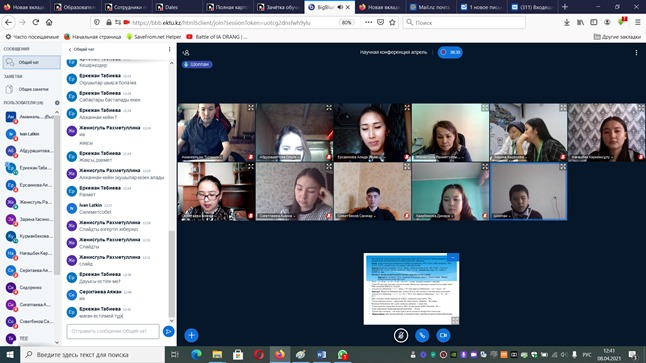Send the chat message arrow button
Viewport: 646px width, 363px height.
point(168,331)
